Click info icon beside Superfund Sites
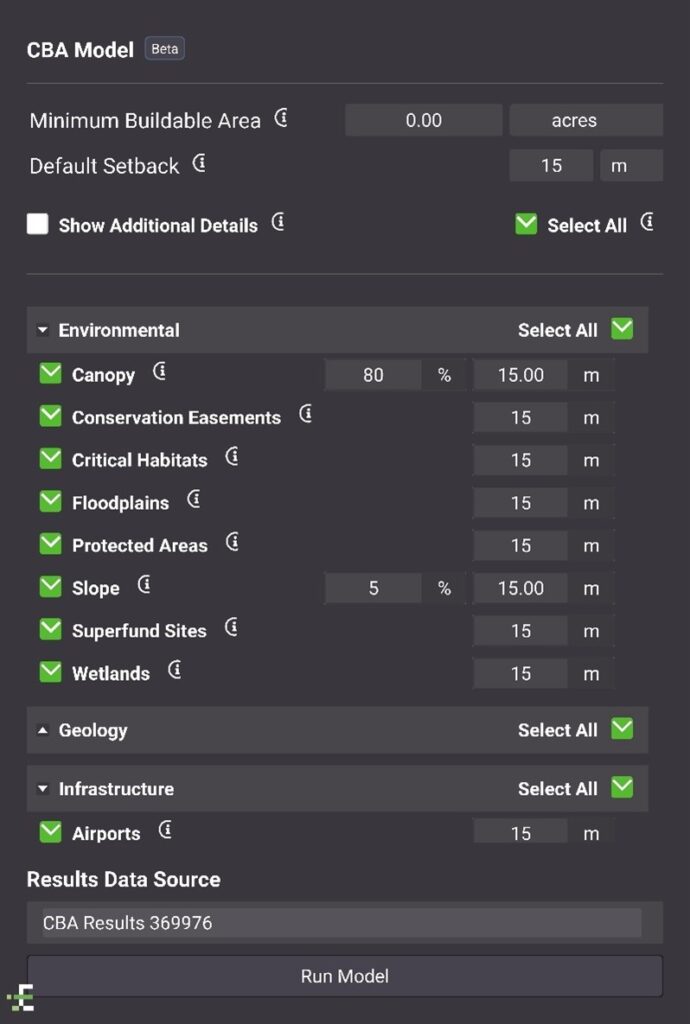 pos(231,628)
